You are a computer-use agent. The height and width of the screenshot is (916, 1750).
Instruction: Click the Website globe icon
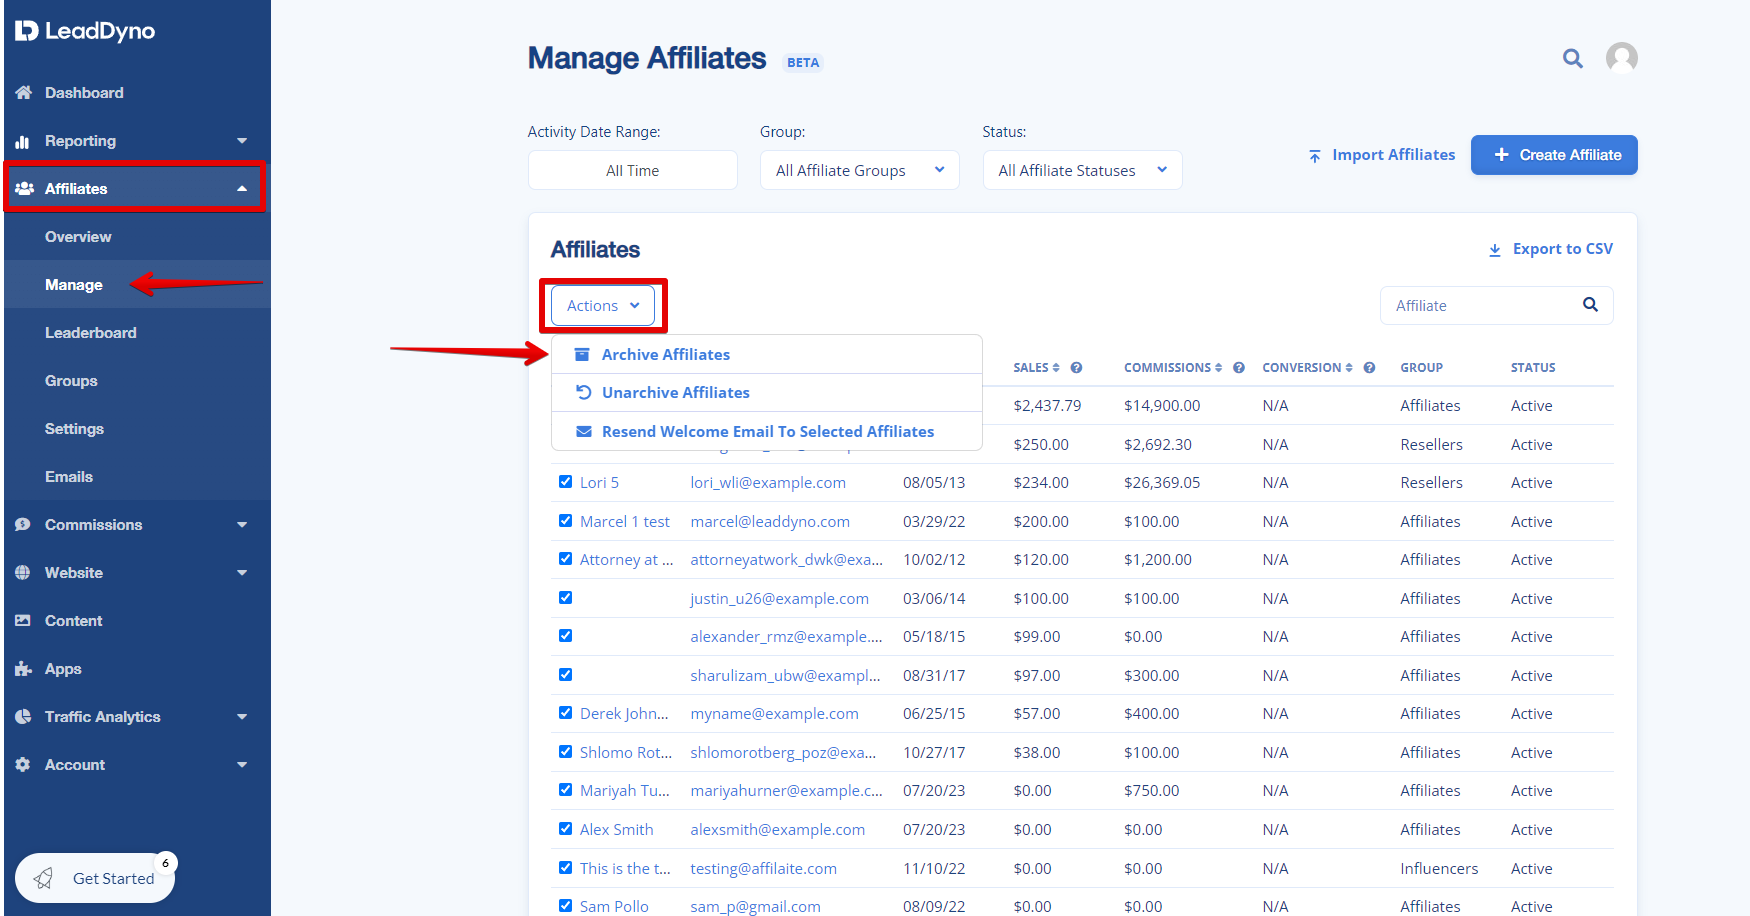click(23, 573)
